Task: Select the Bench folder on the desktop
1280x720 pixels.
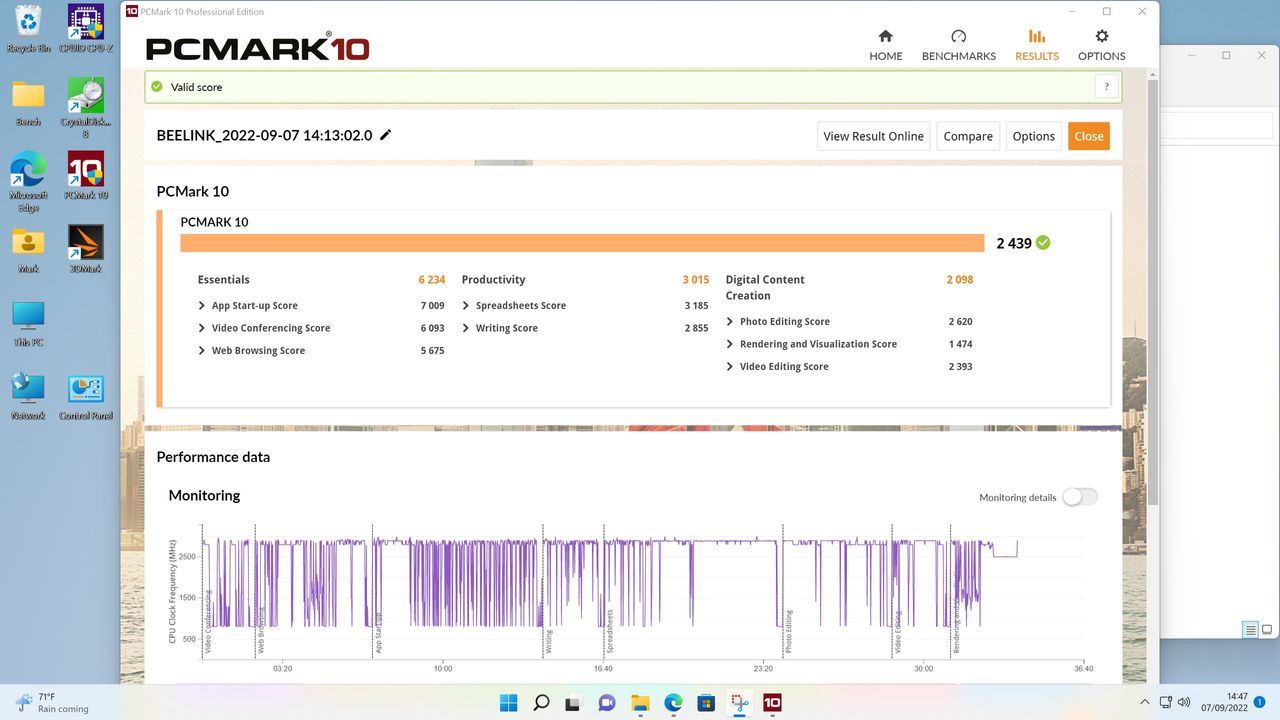Action: click(29, 103)
